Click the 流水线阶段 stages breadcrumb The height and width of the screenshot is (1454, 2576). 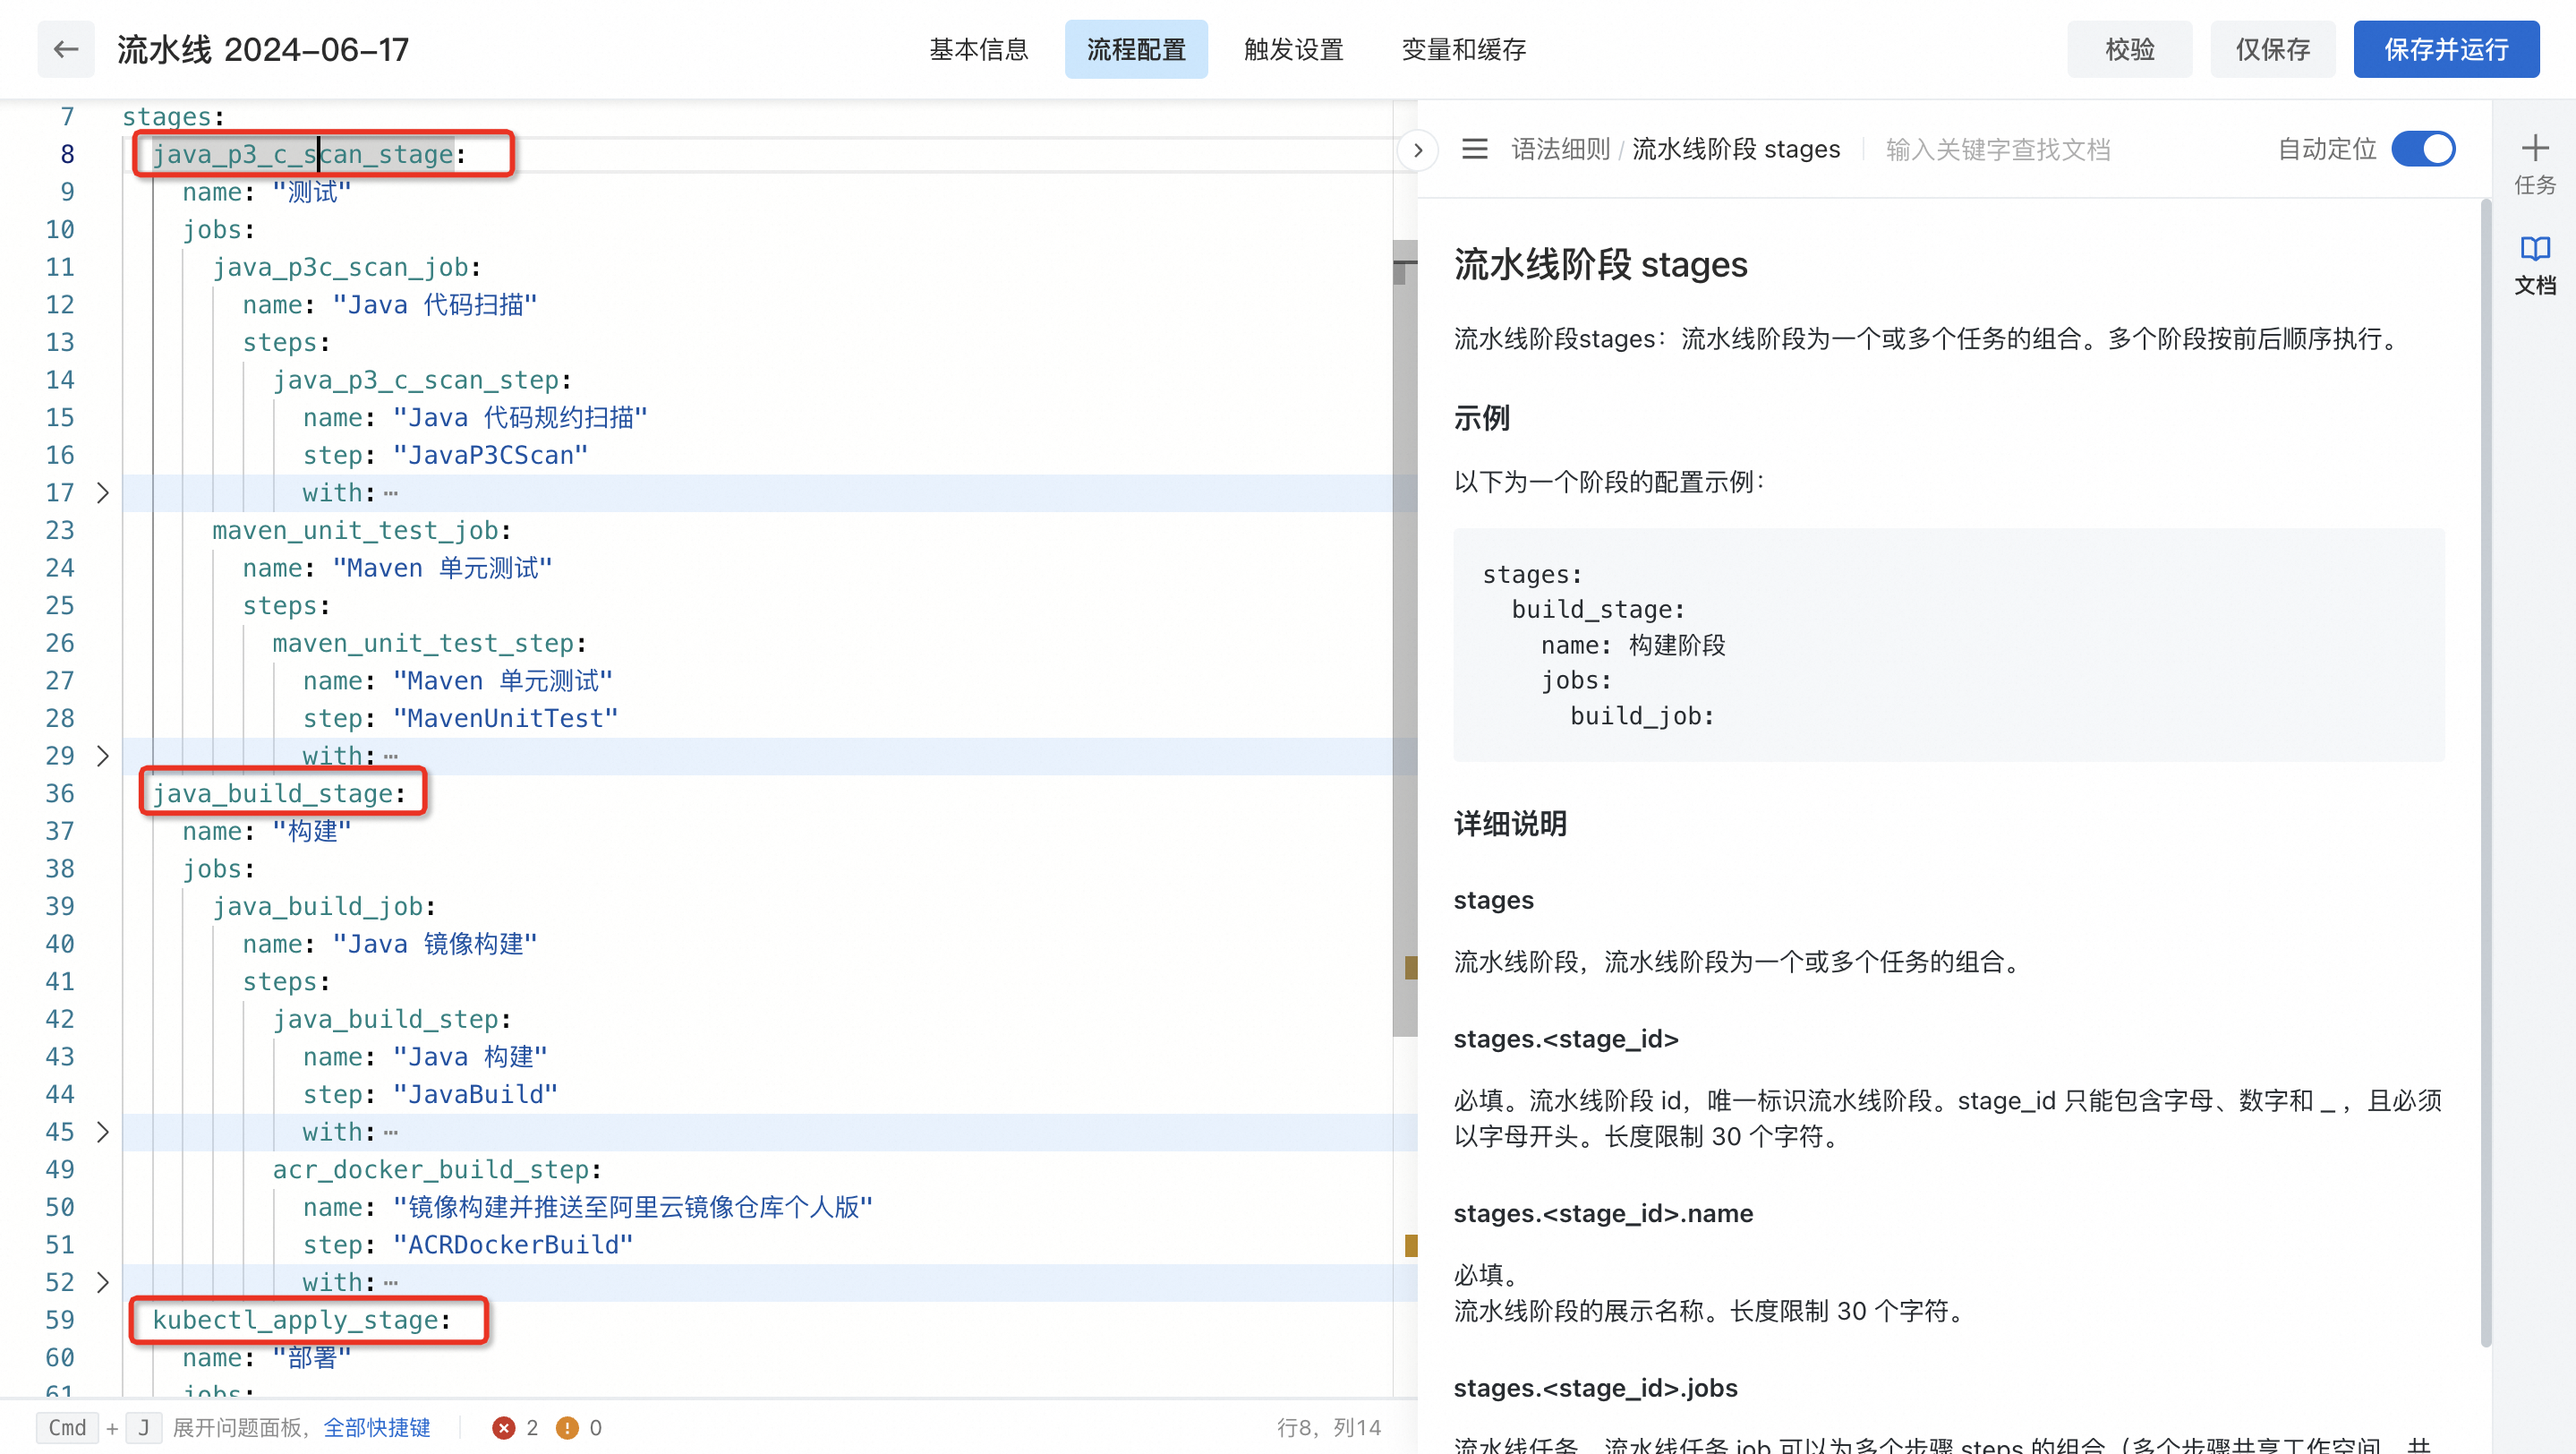coord(1736,150)
